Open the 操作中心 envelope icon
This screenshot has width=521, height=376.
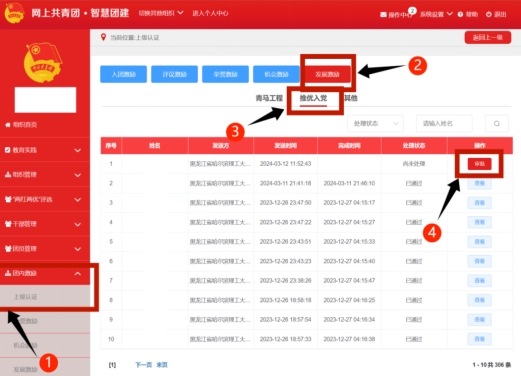(x=383, y=14)
